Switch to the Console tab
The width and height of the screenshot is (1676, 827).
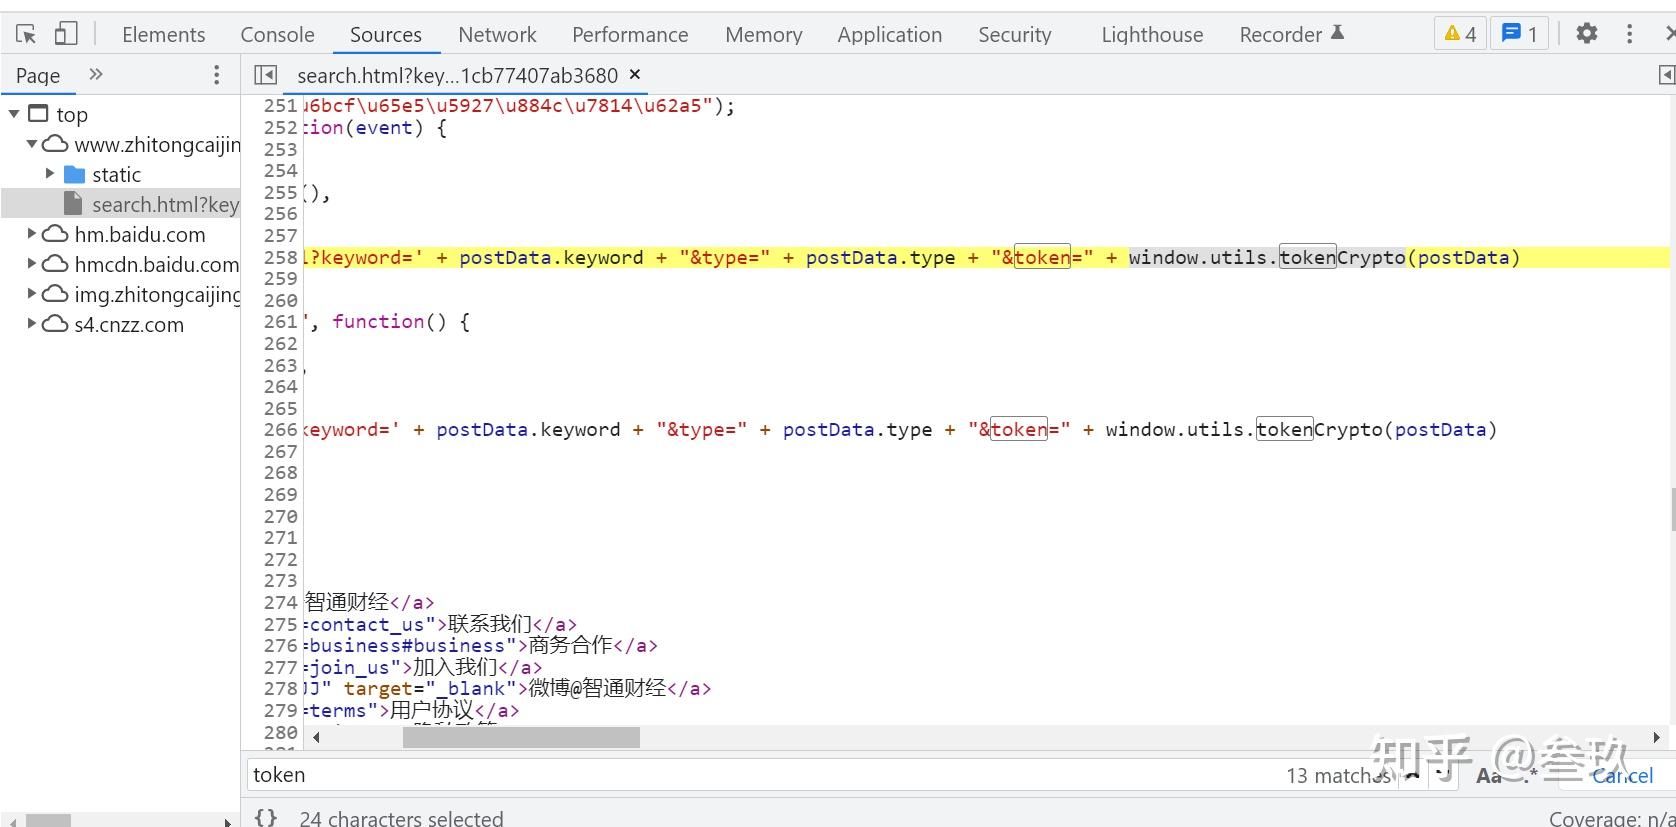pyautogui.click(x=277, y=34)
